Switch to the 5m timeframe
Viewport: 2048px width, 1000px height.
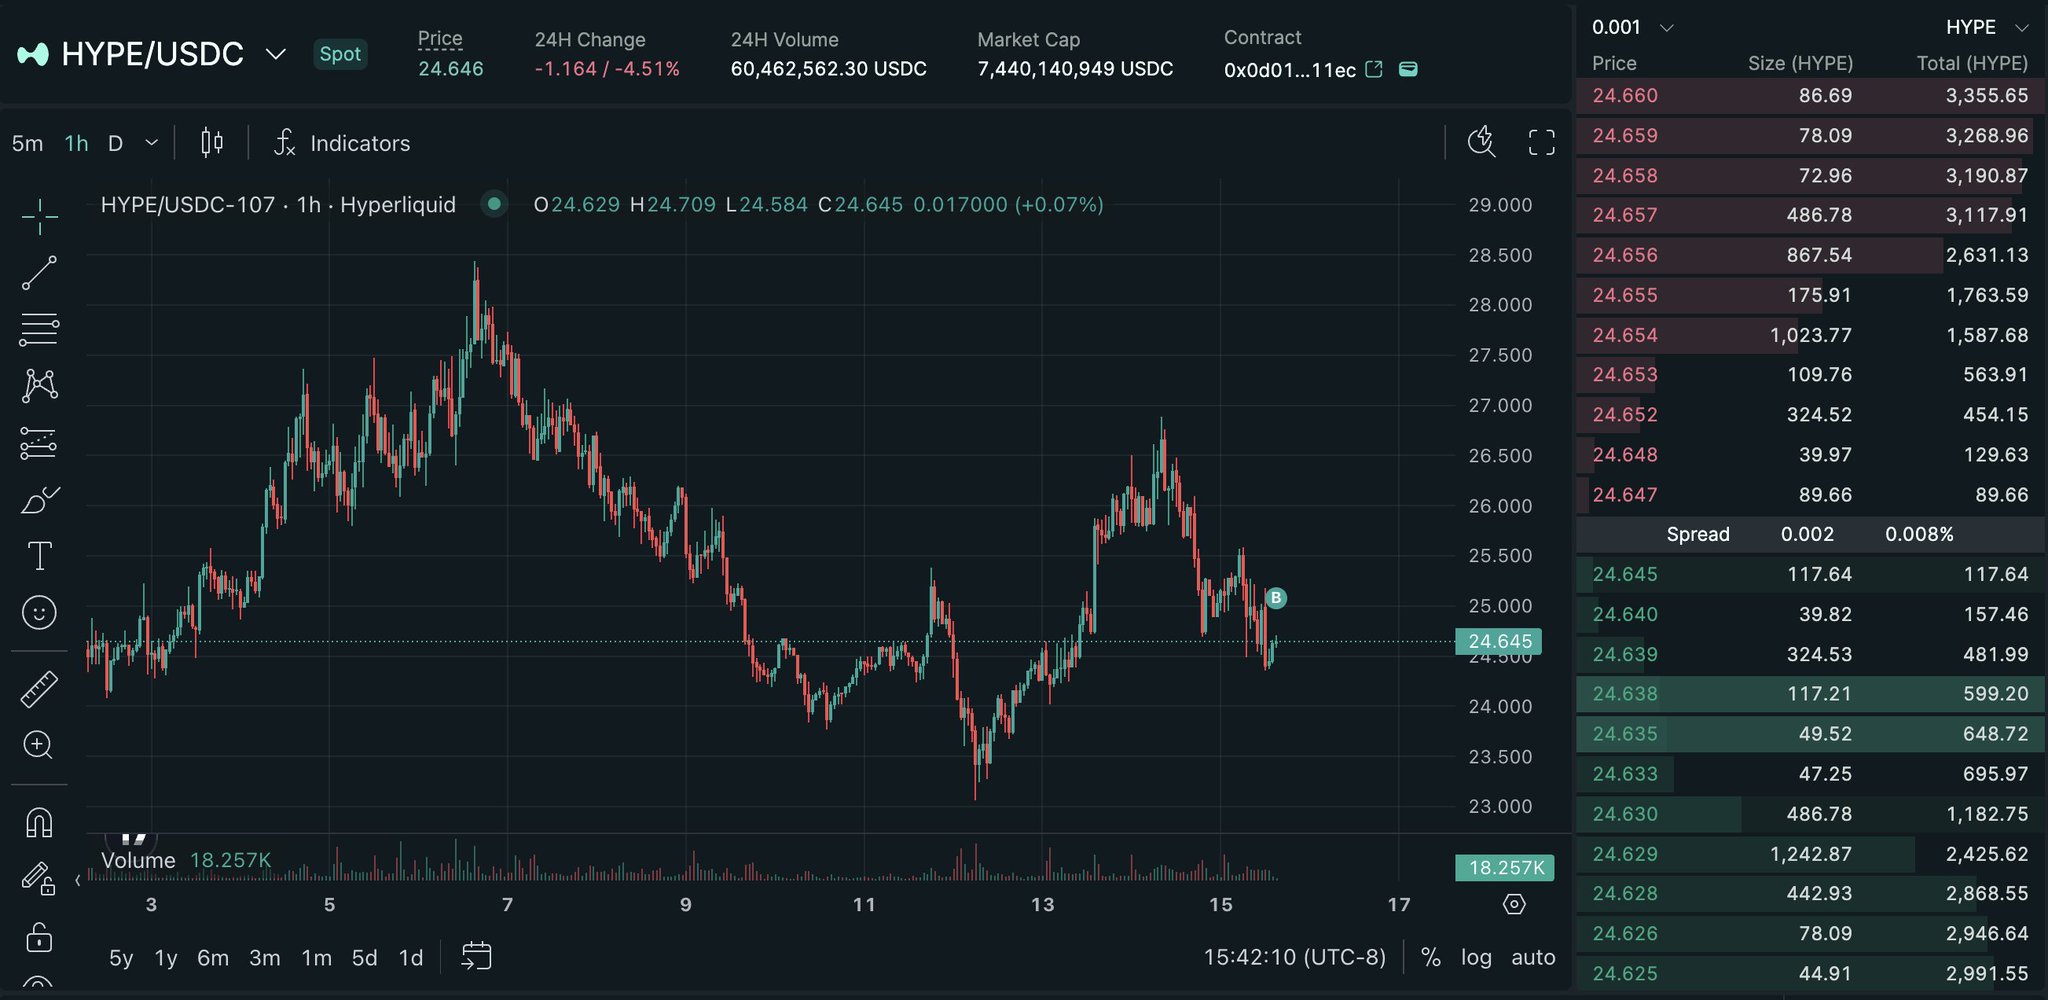click(27, 143)
